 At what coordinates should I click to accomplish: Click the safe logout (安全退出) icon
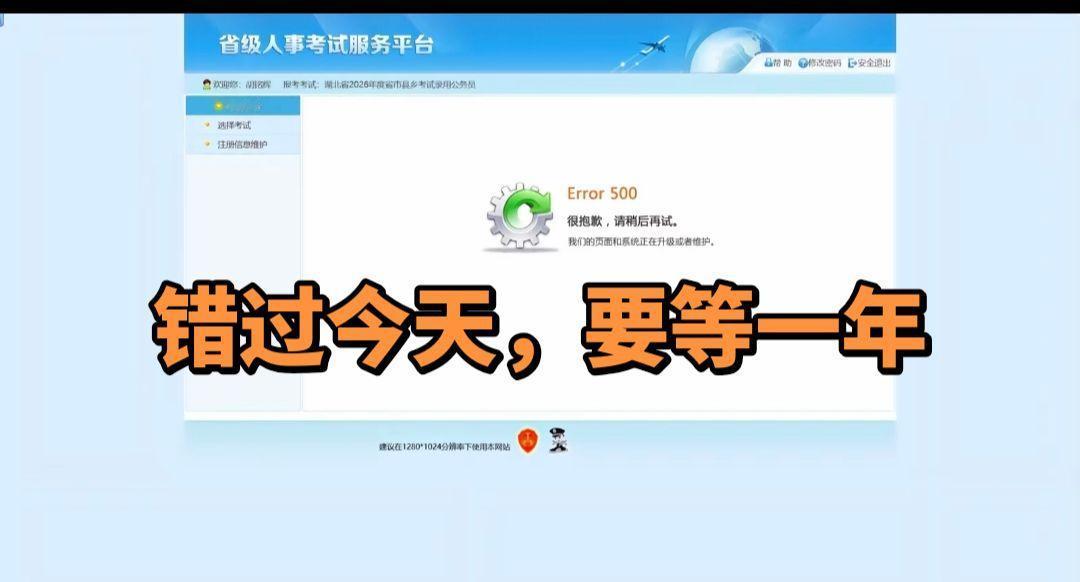coord(852,63)
